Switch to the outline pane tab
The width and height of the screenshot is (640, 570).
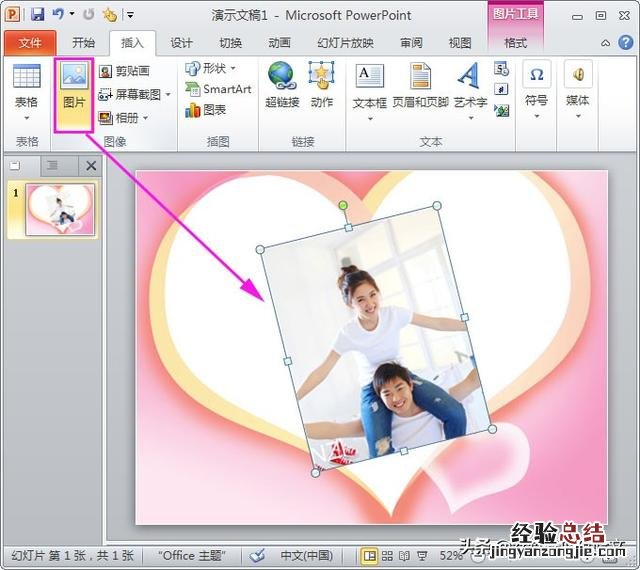click(x=52, y=165)
